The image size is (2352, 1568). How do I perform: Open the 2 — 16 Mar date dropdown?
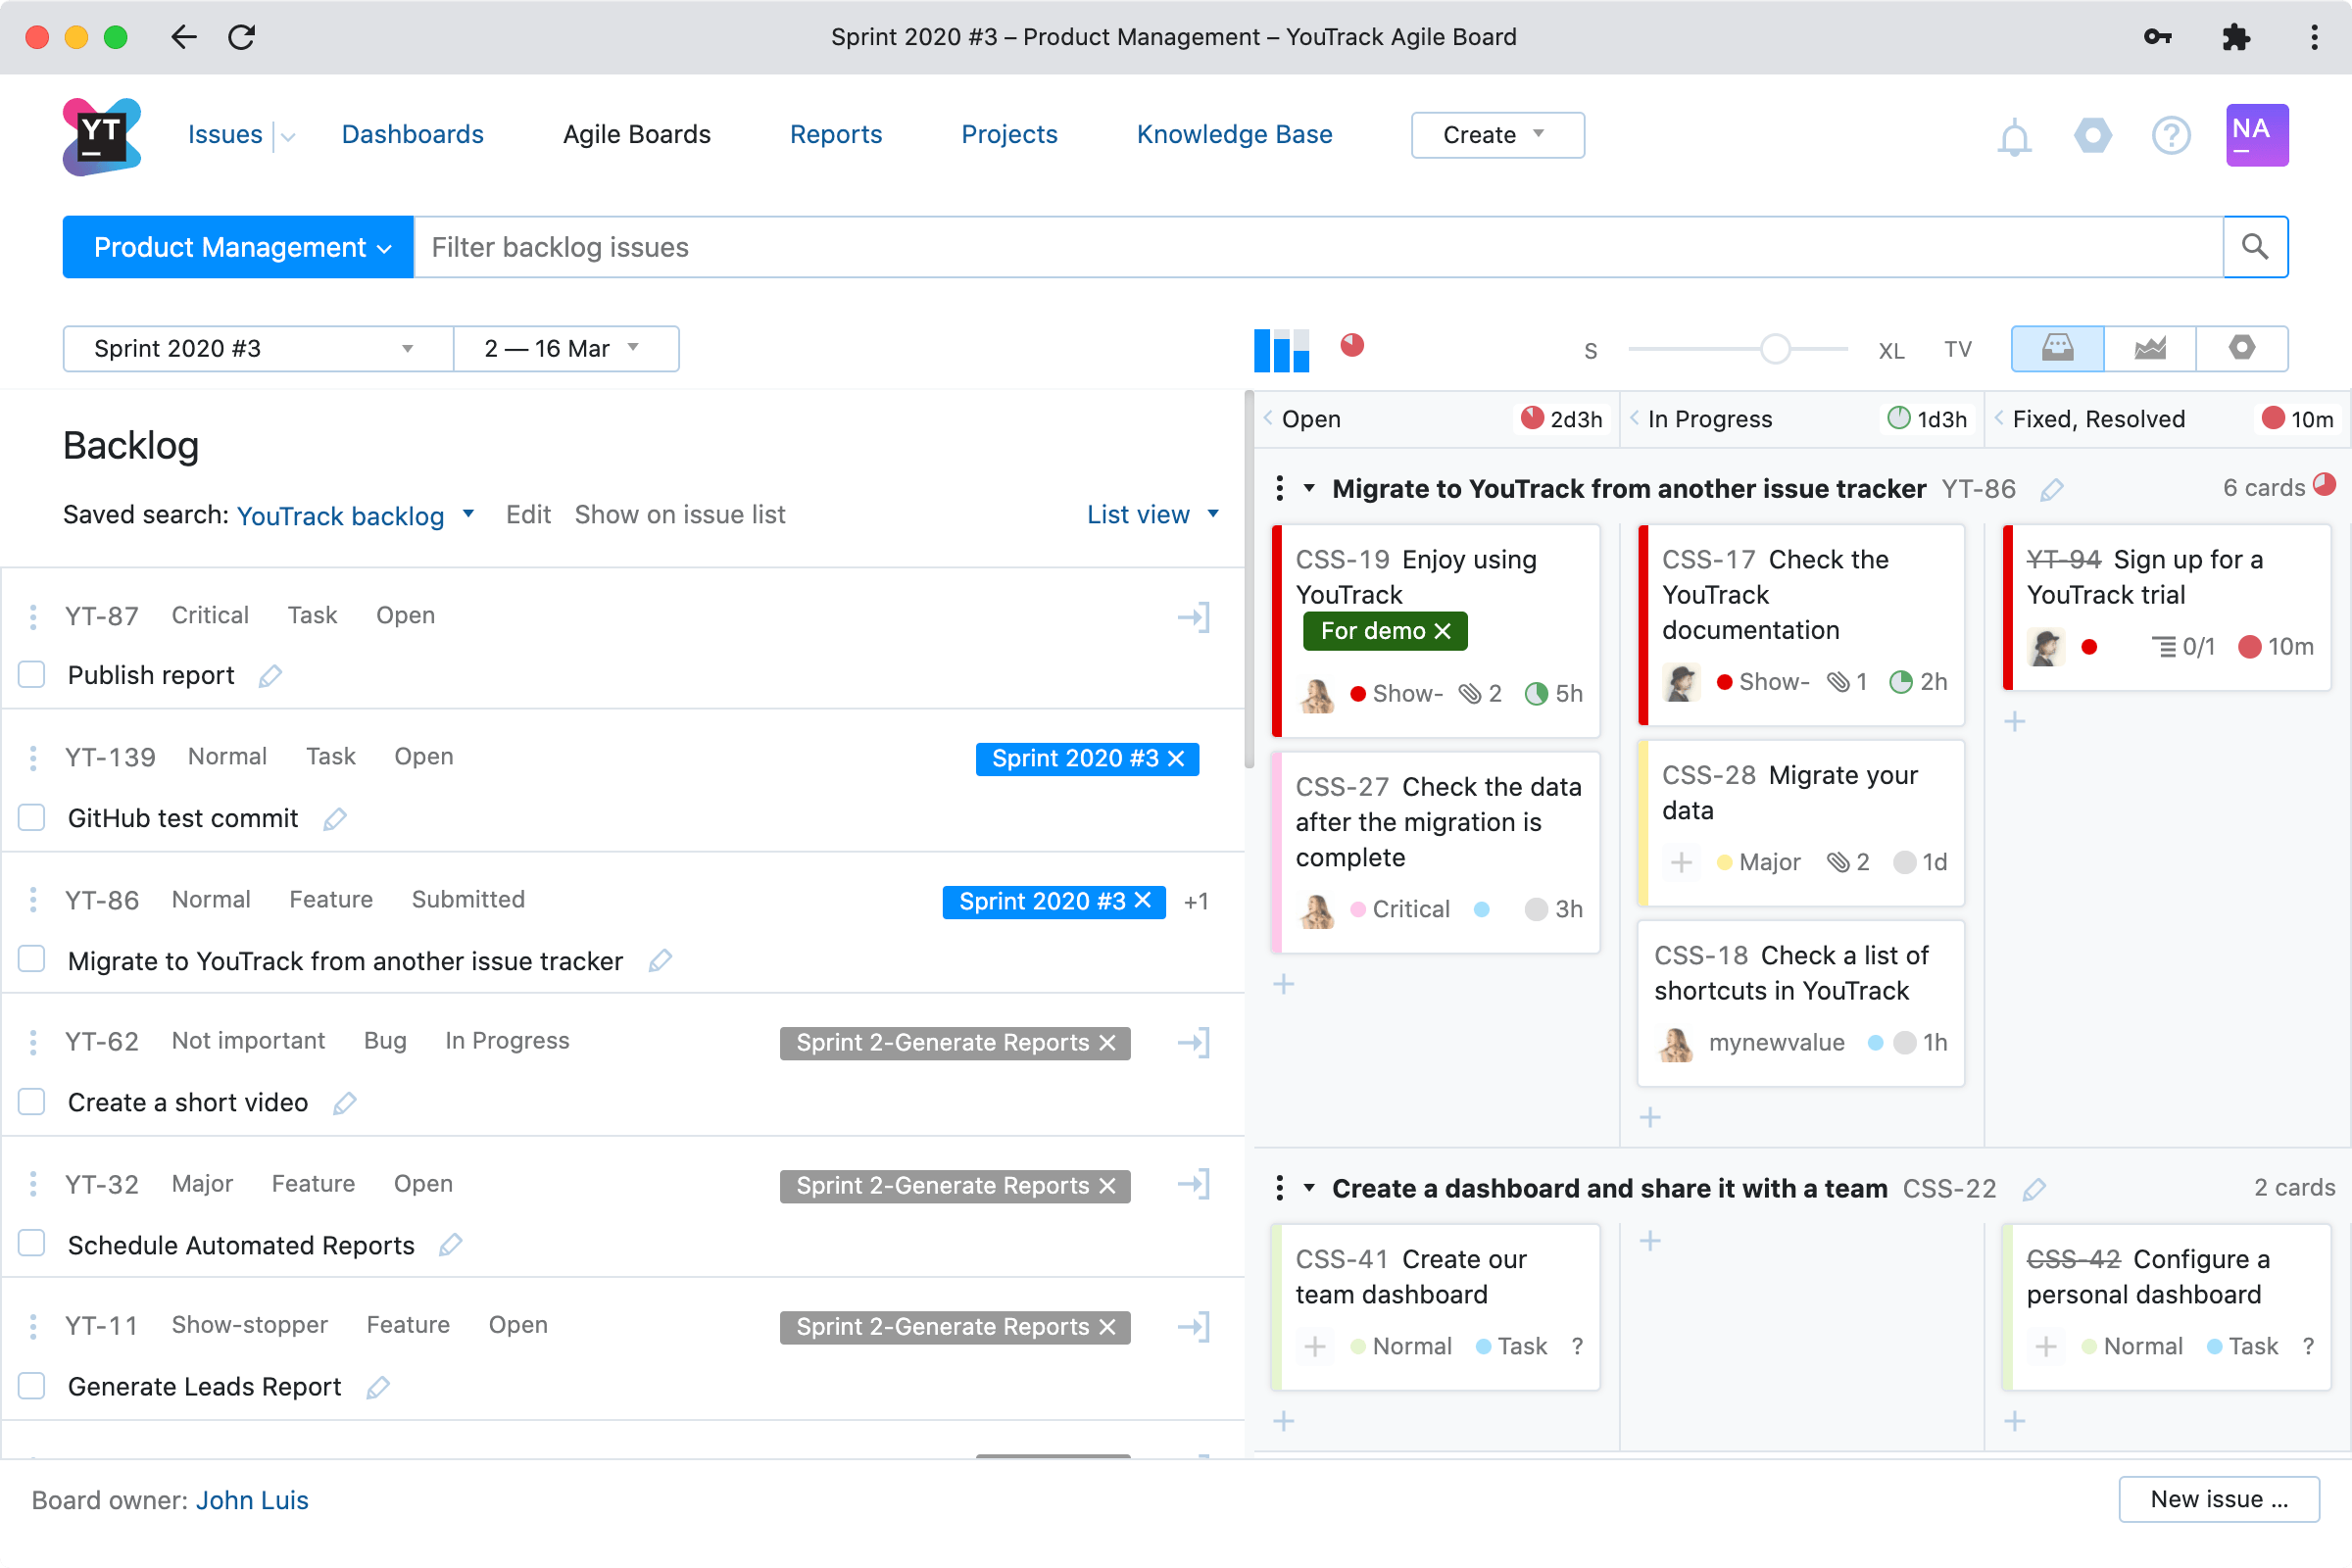click(566, 349)
